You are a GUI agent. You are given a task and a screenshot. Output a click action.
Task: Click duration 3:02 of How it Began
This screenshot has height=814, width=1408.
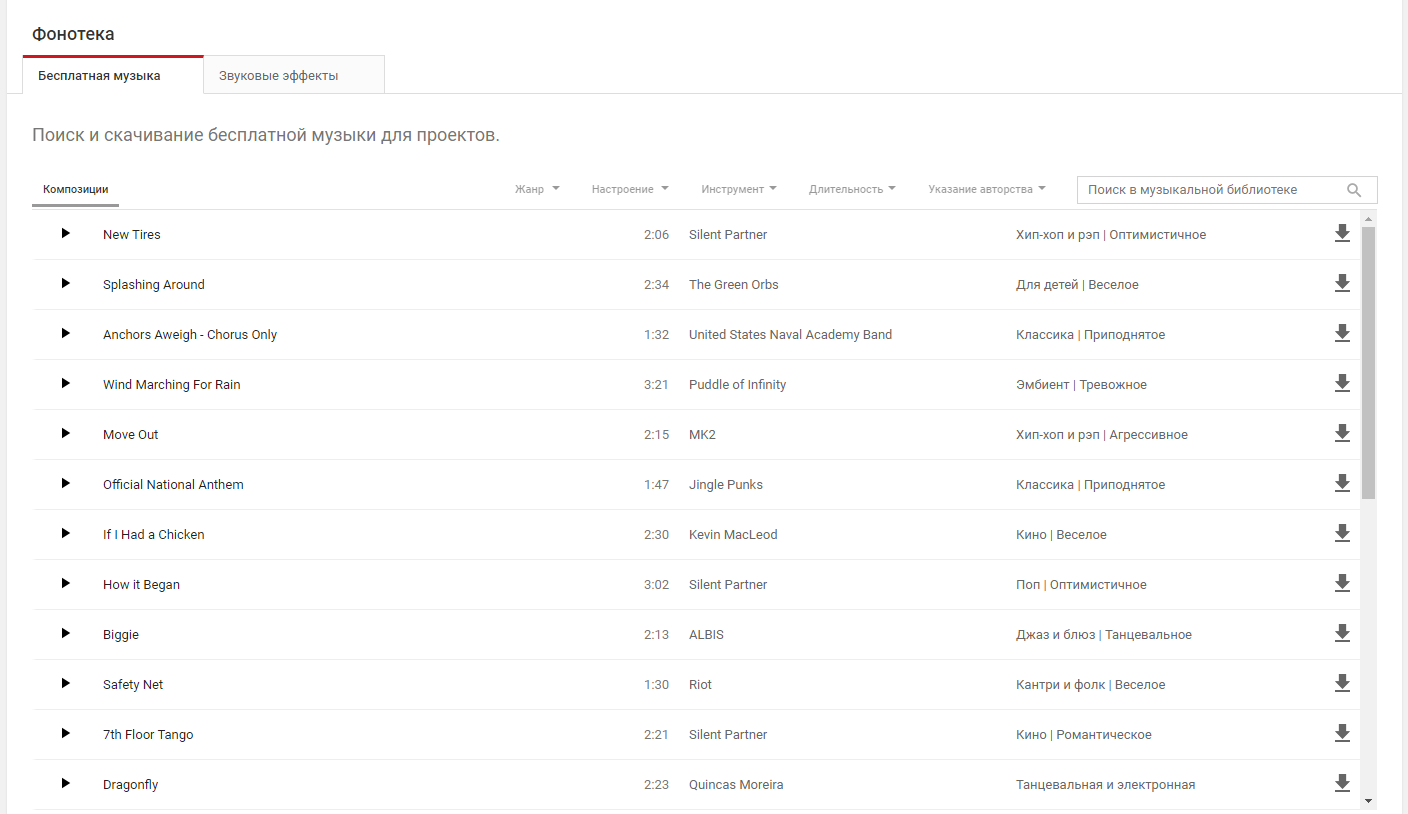(656, 585)
